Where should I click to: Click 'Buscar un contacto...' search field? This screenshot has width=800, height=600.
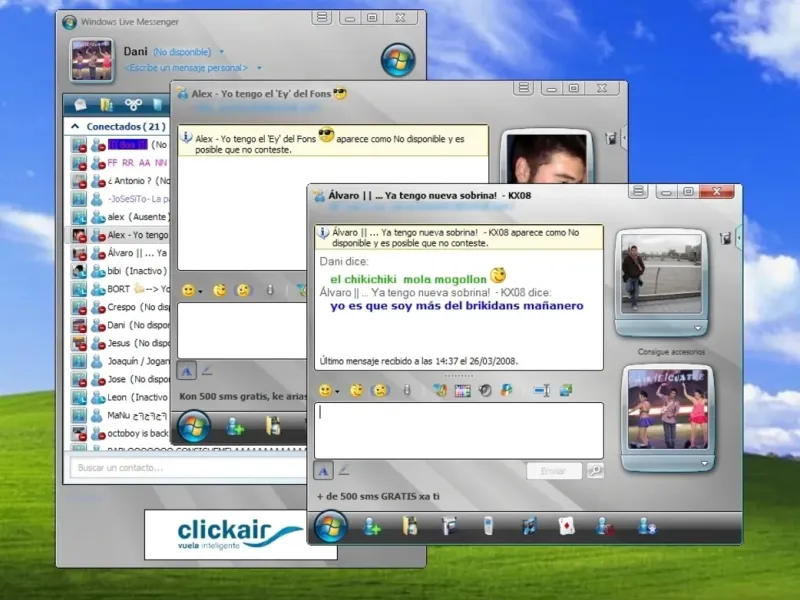[x=187, y=468]
